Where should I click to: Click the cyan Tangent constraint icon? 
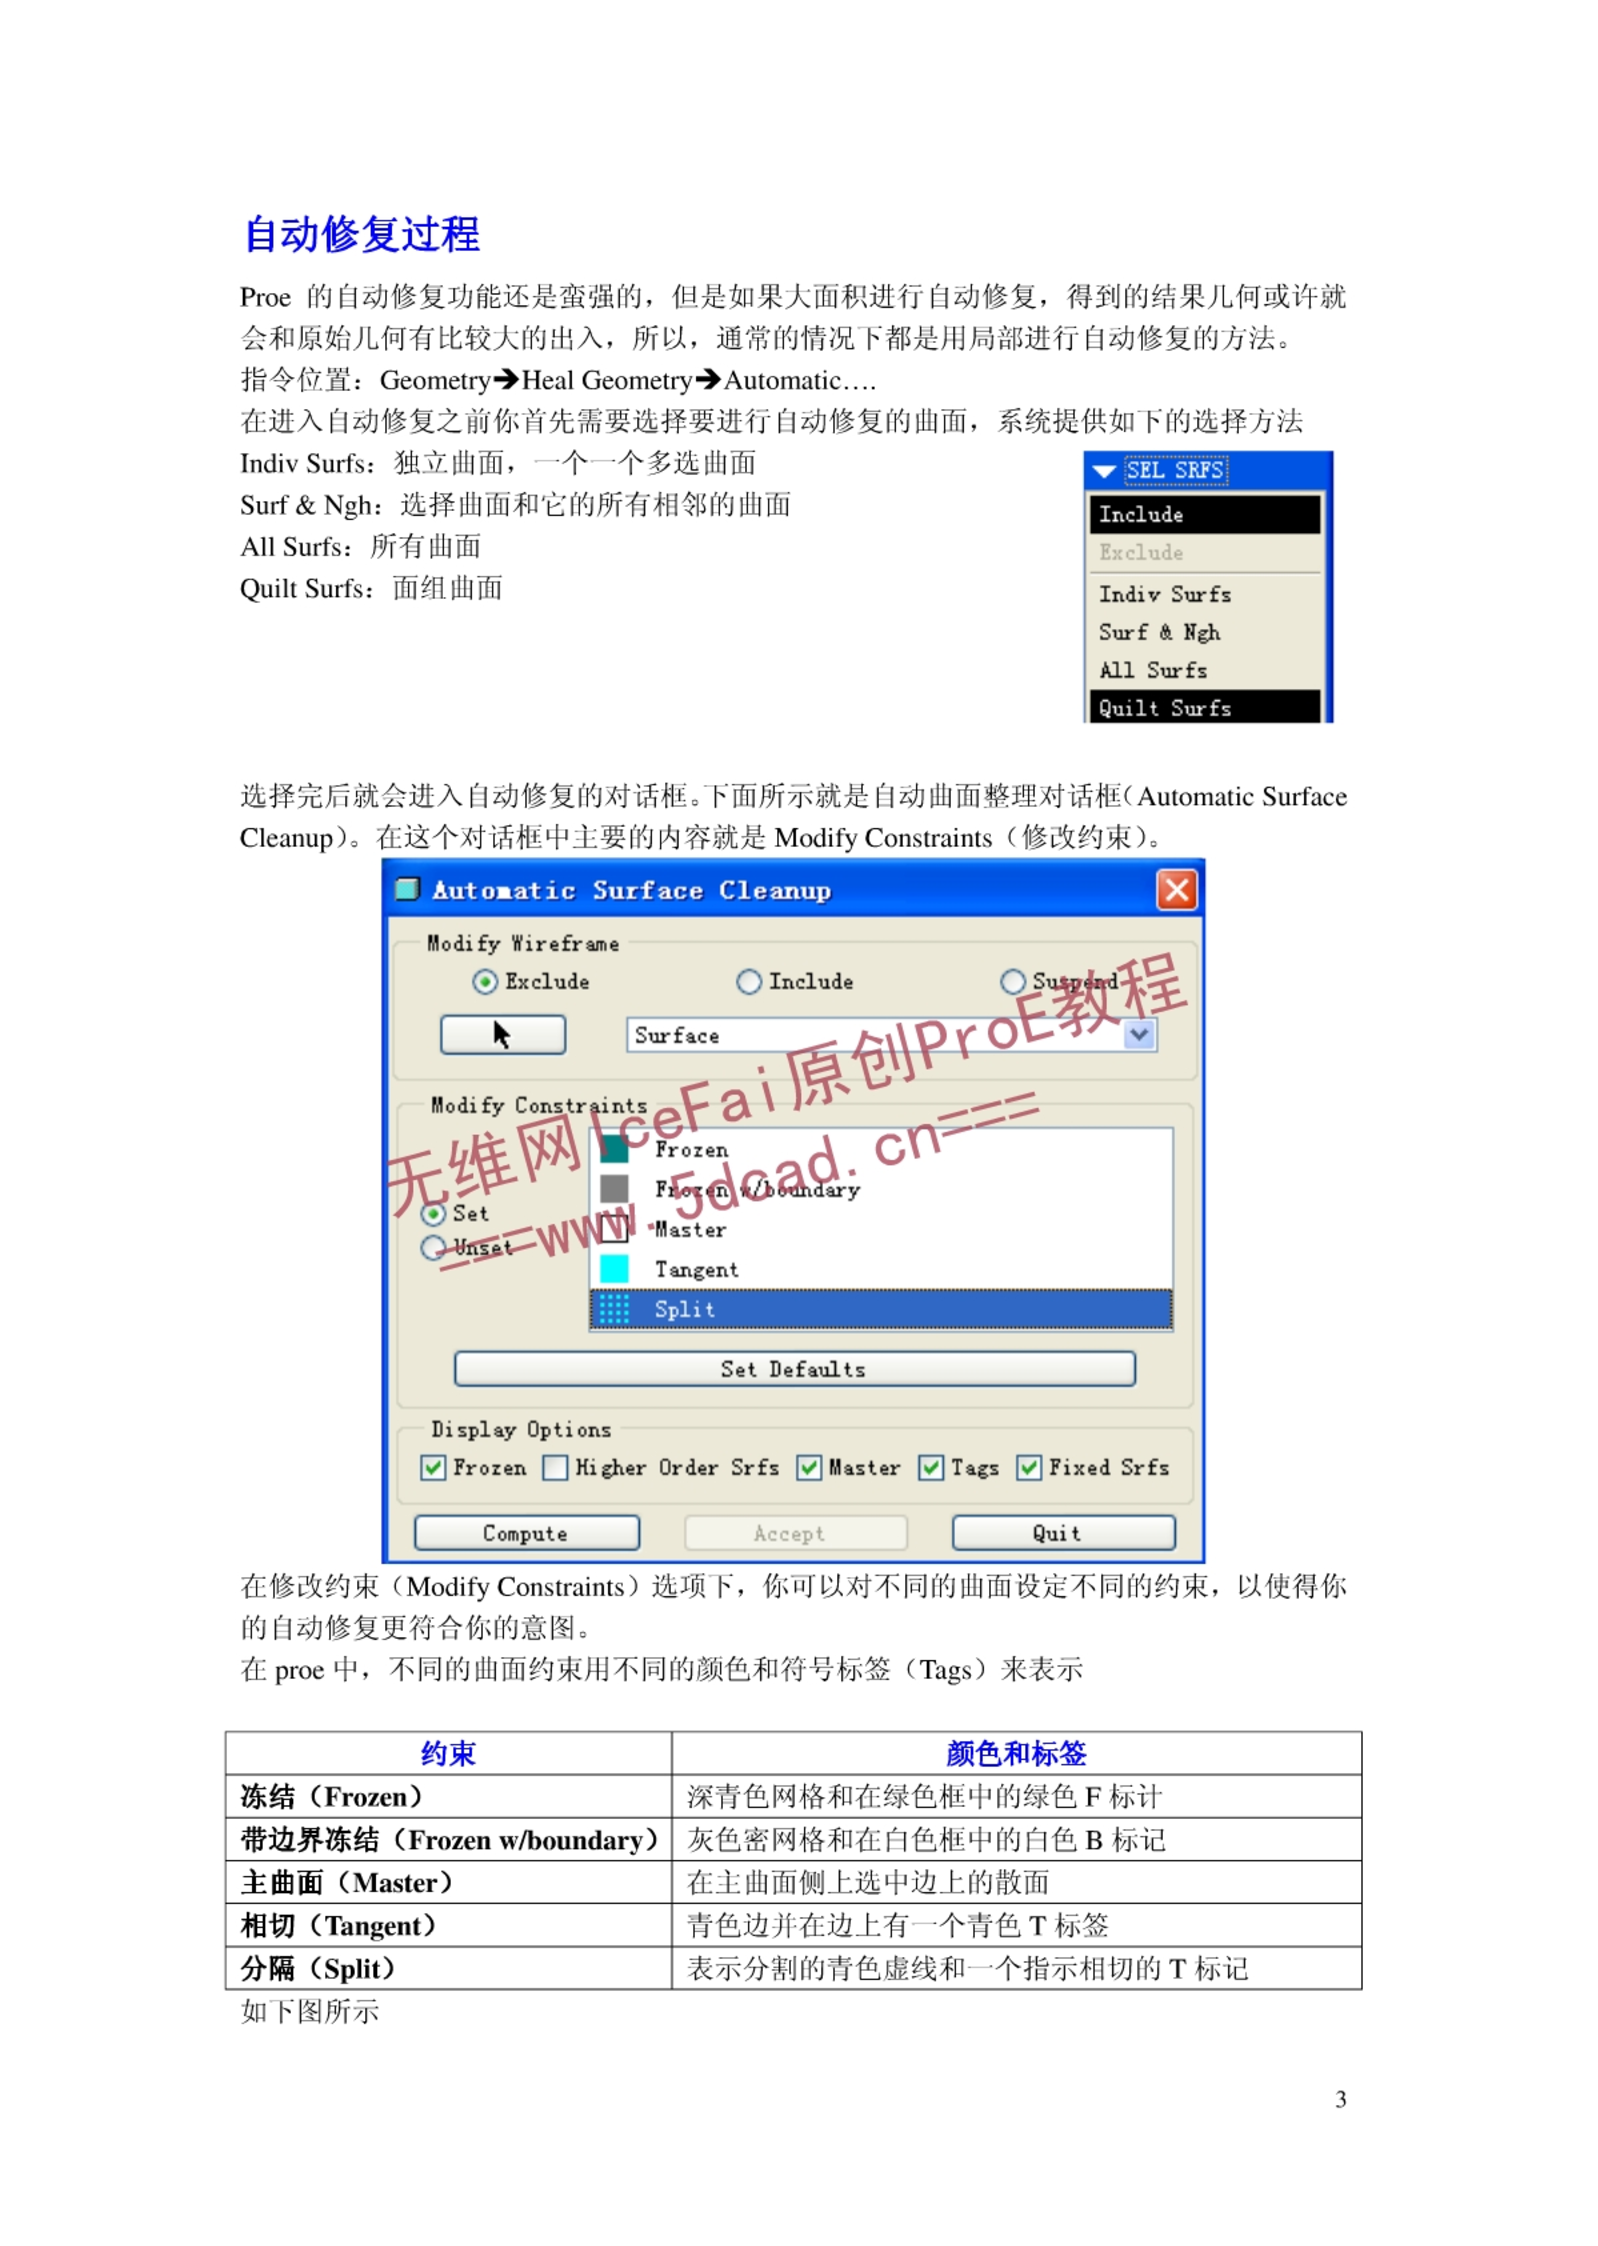pos(614,1268)
